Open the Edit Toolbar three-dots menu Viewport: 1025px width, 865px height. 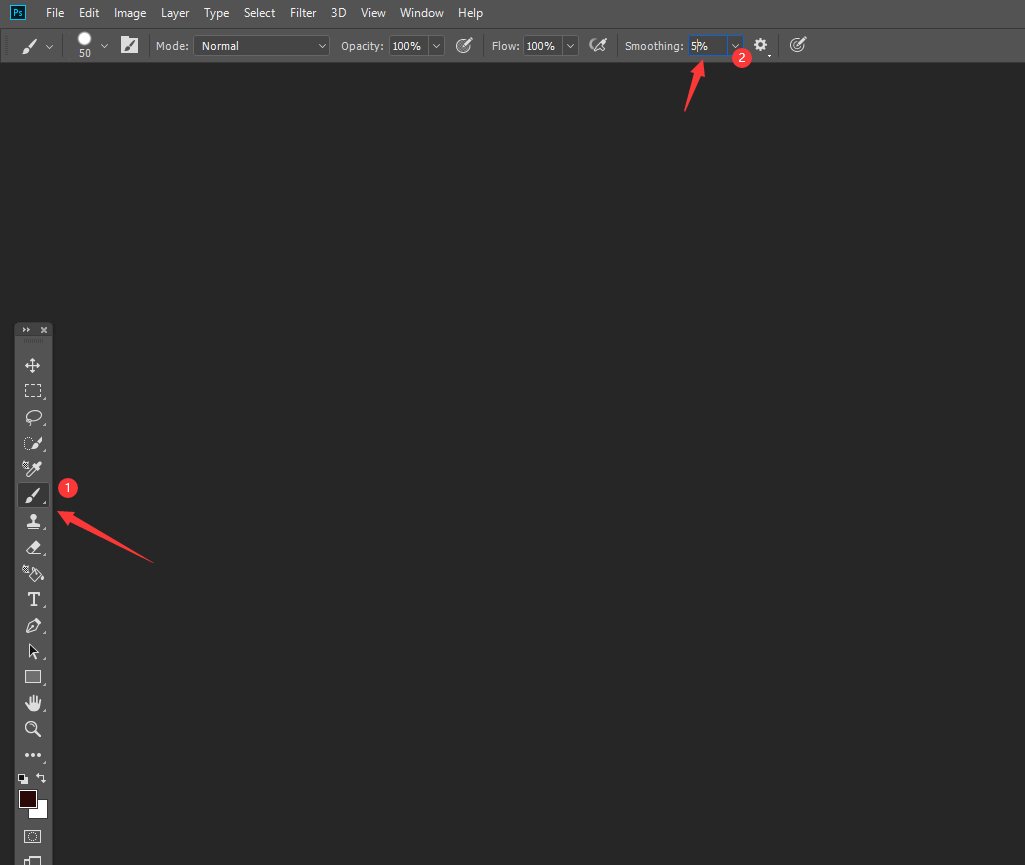[33, 755]
